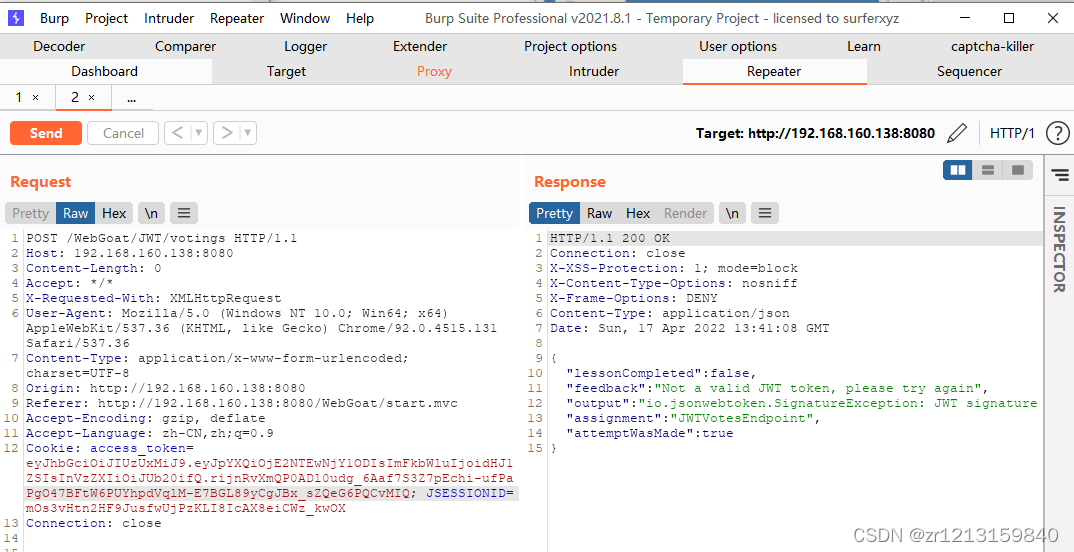Select Repeater request tab 2
This screenshot has height=552, width=1074.
(x=75, y=98)
